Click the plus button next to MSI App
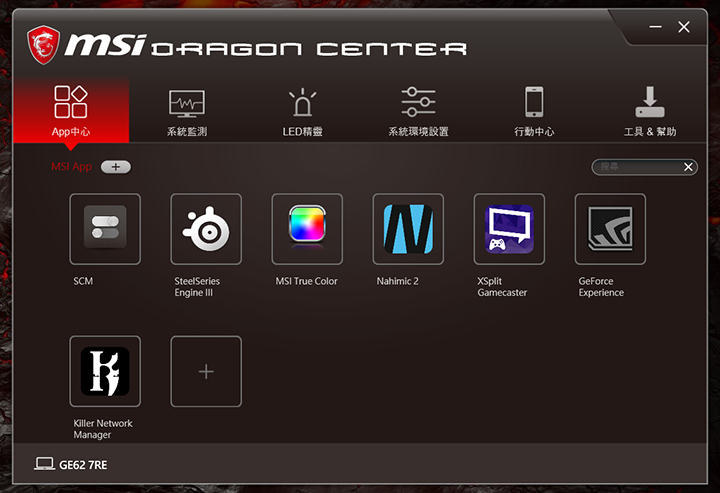Image resolution: width=720 pixels, height=493 pixels. pos(116,167)
